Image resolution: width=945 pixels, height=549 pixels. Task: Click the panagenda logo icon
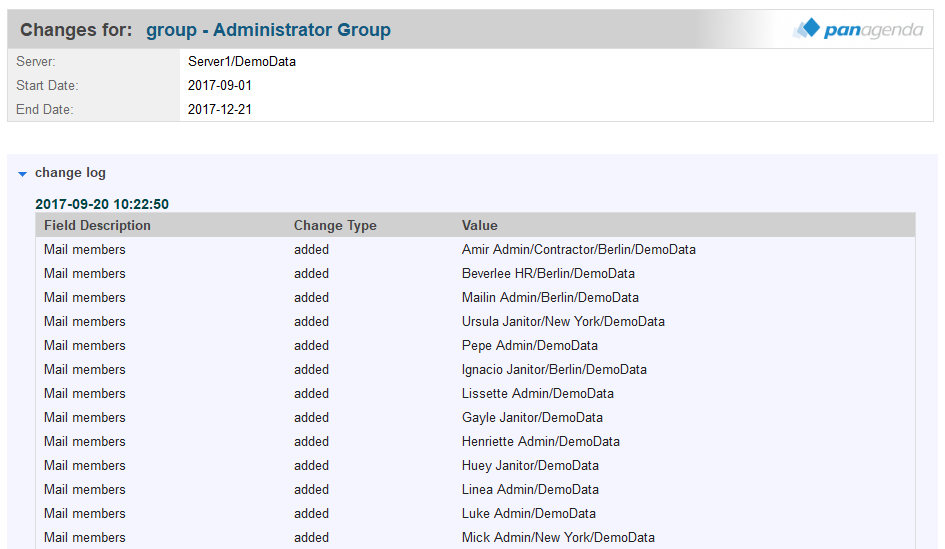point(806,29)
